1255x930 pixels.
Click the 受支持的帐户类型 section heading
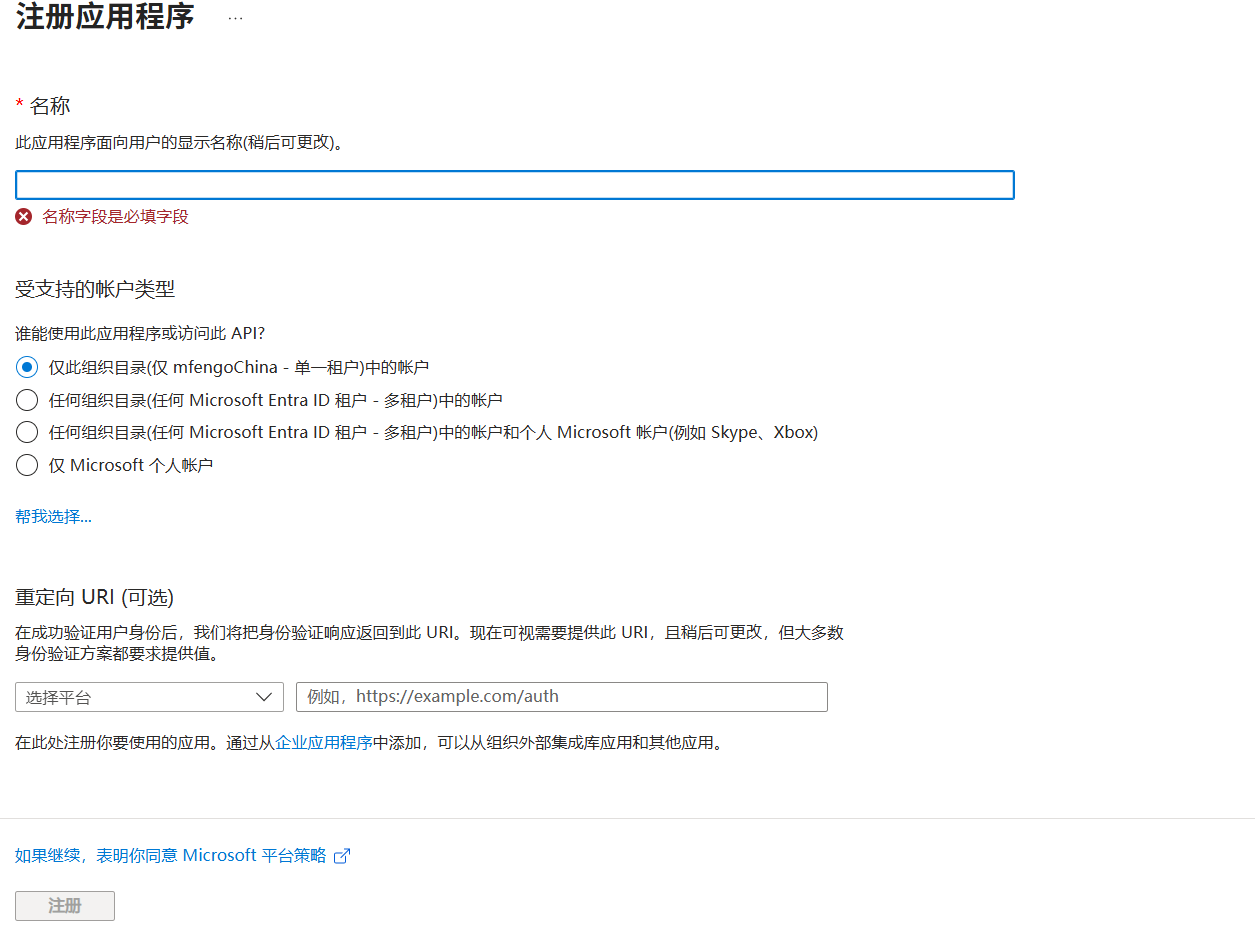(x=95, y=290)
